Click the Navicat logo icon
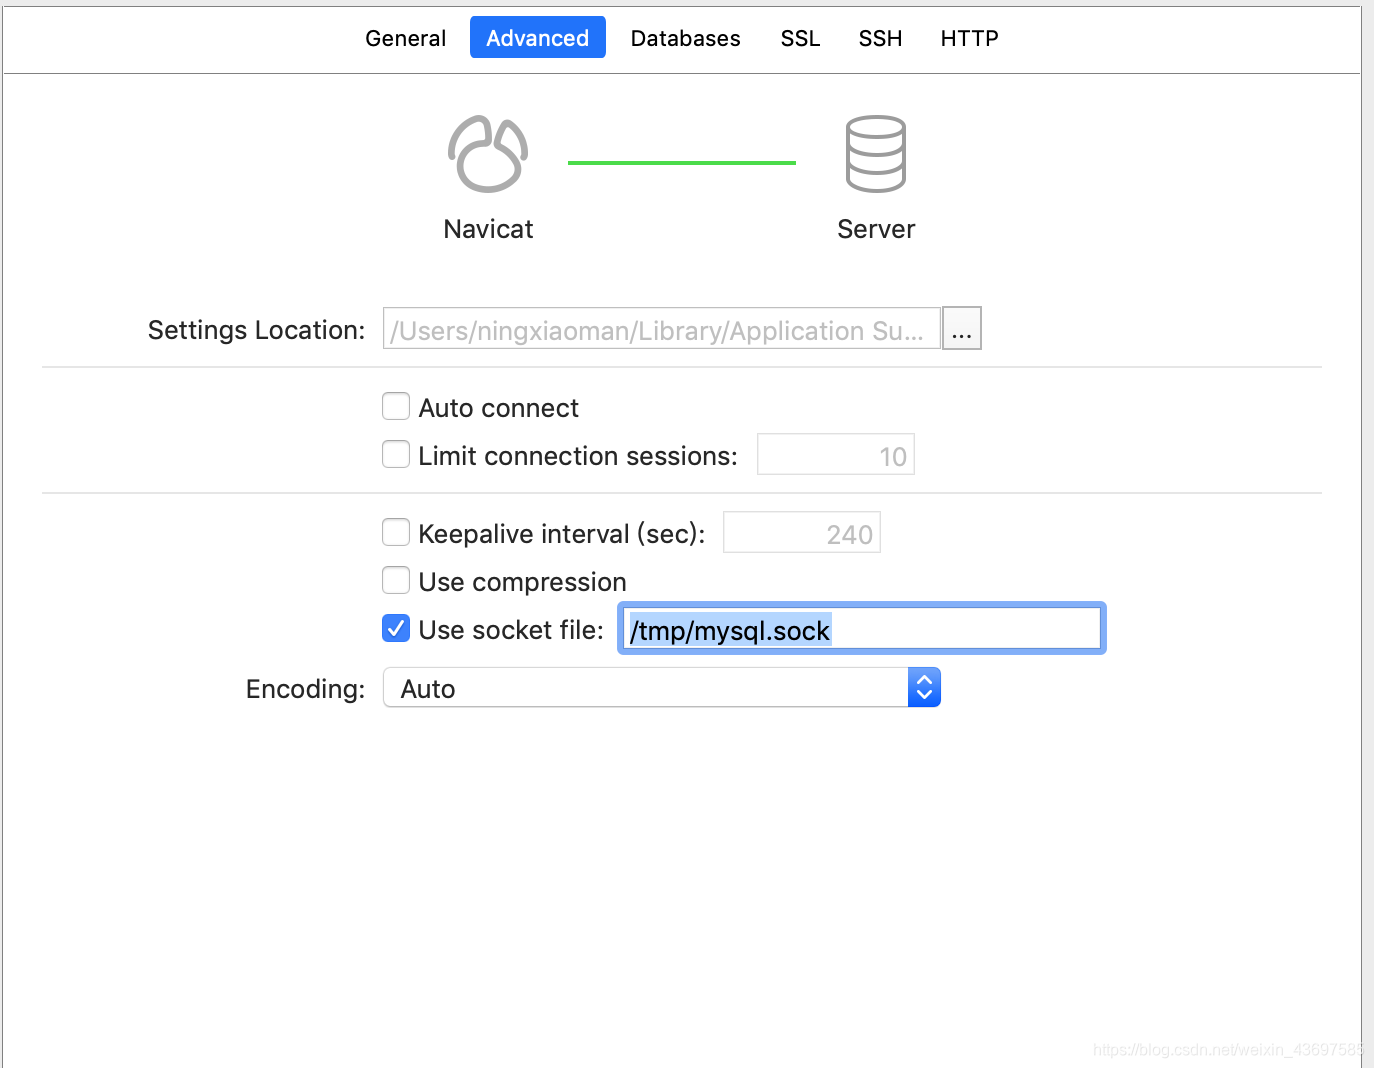 (488, 154)
